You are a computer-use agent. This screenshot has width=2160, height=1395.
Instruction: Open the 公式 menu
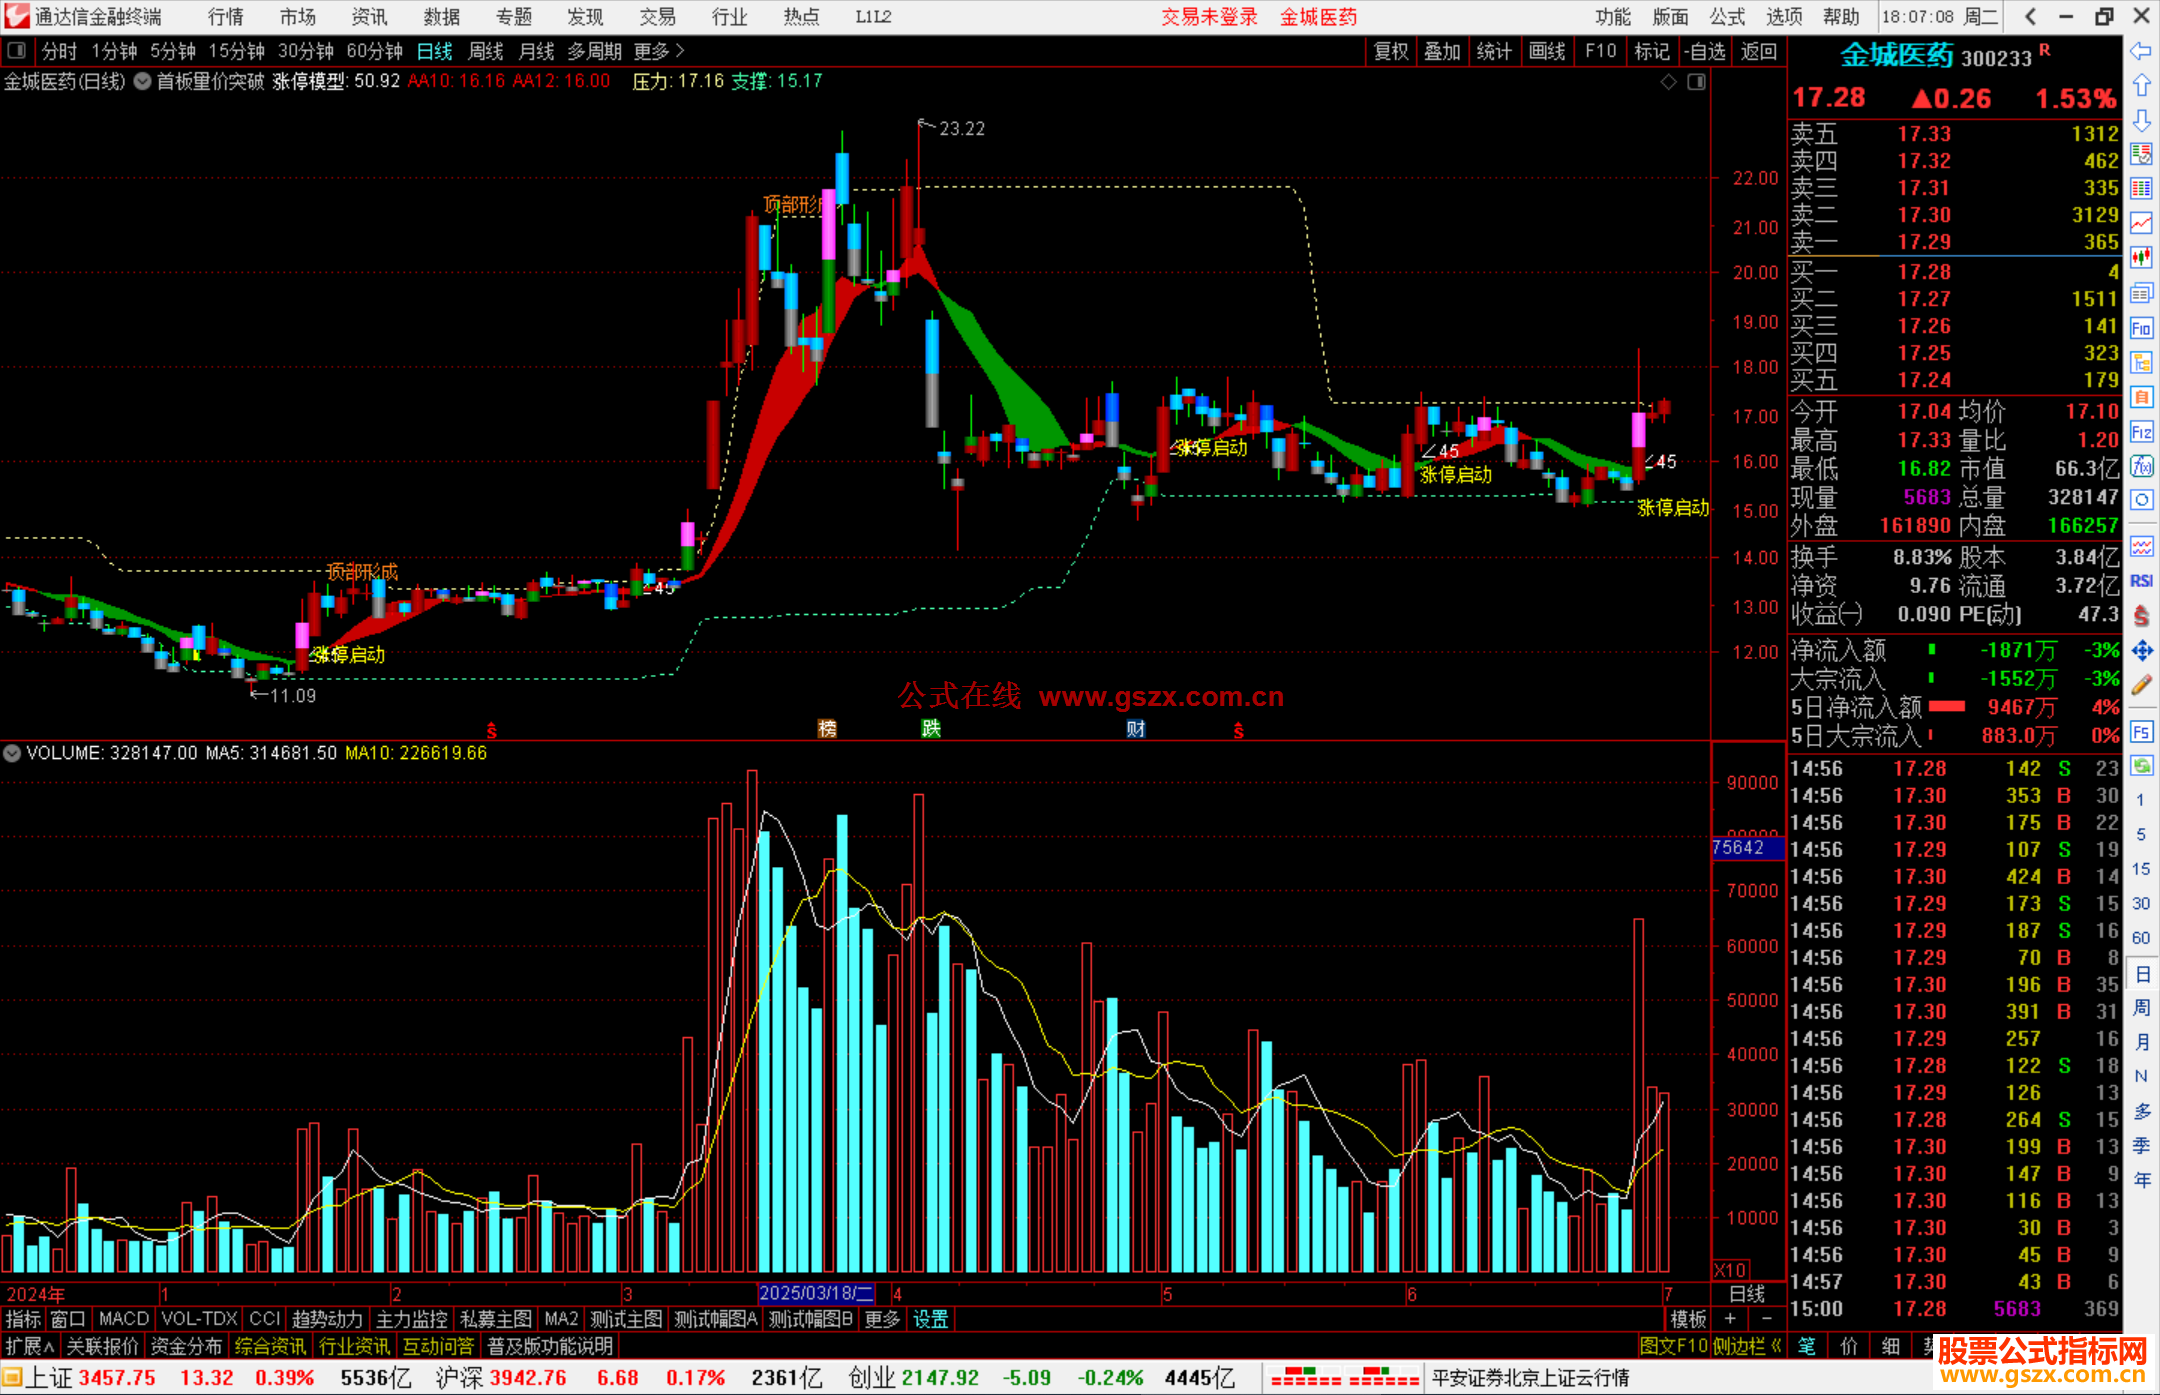coord(1727,17)
